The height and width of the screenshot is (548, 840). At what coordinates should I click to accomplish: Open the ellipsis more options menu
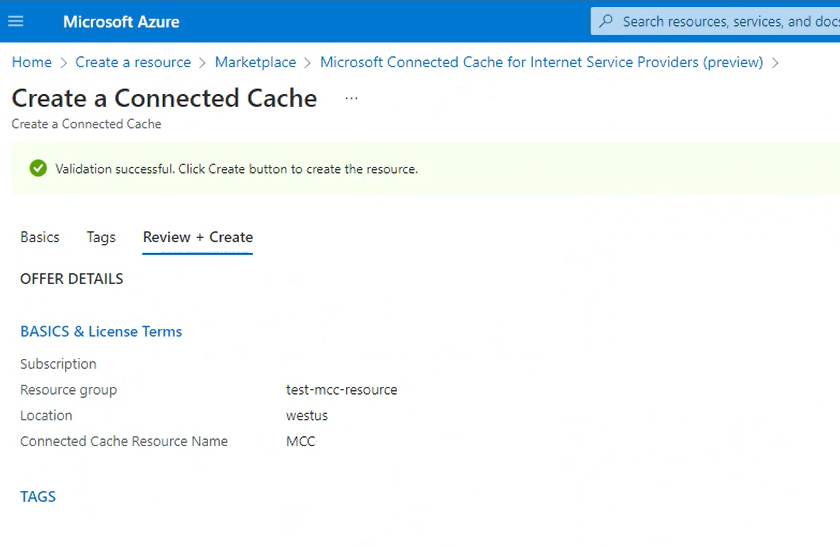point(351,98)
